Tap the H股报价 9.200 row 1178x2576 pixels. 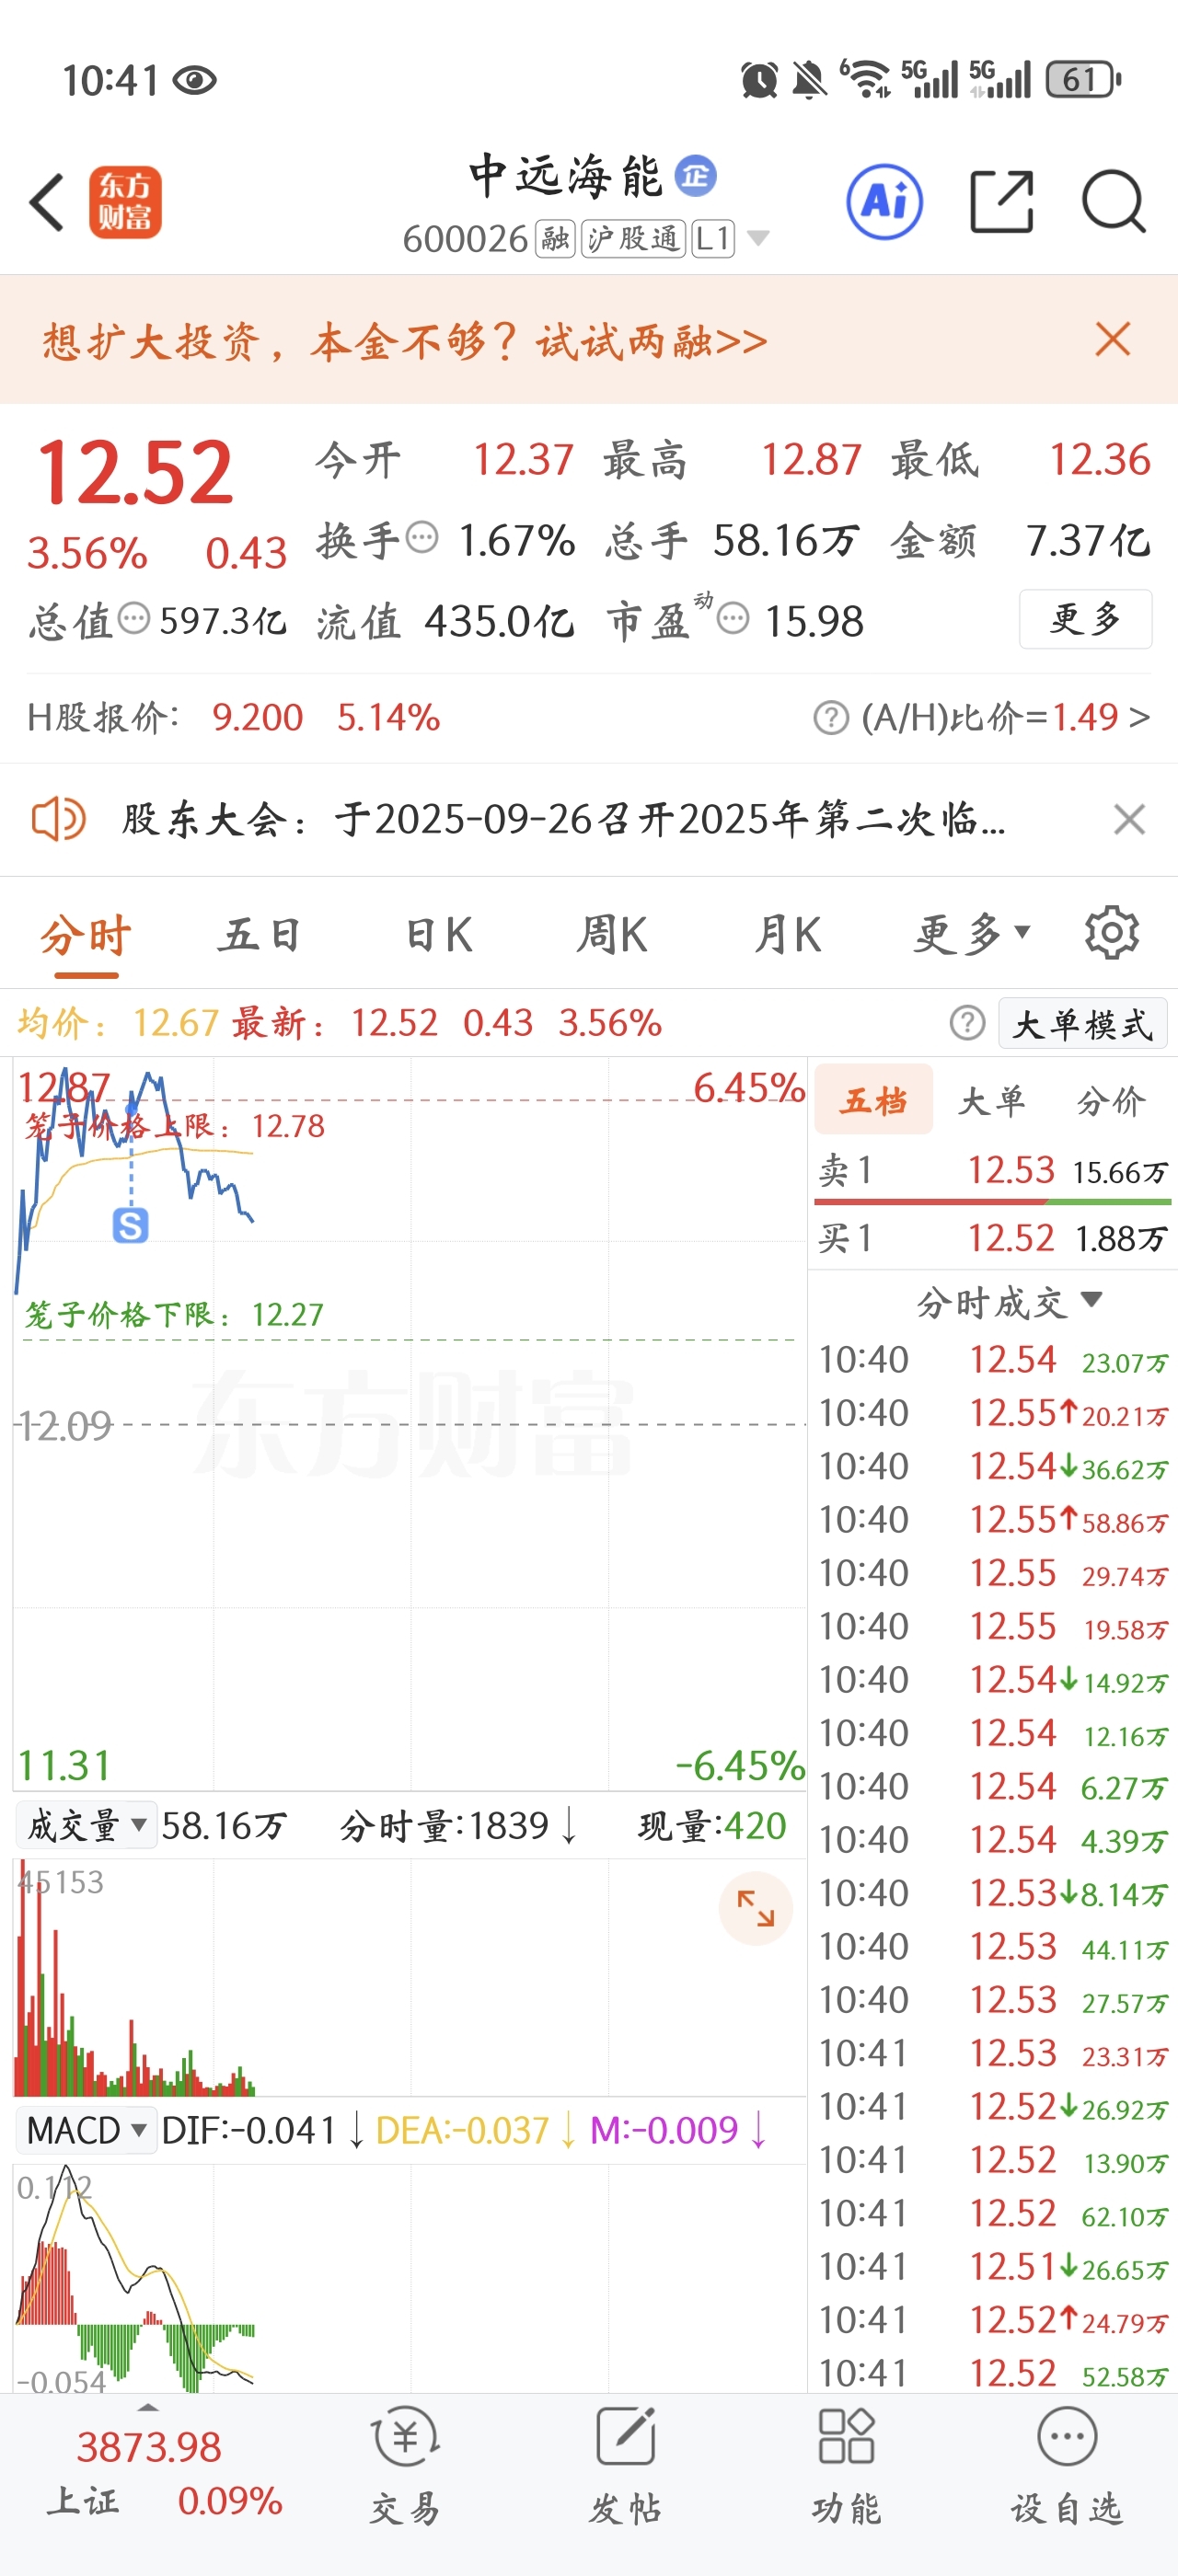coord(234,717)
